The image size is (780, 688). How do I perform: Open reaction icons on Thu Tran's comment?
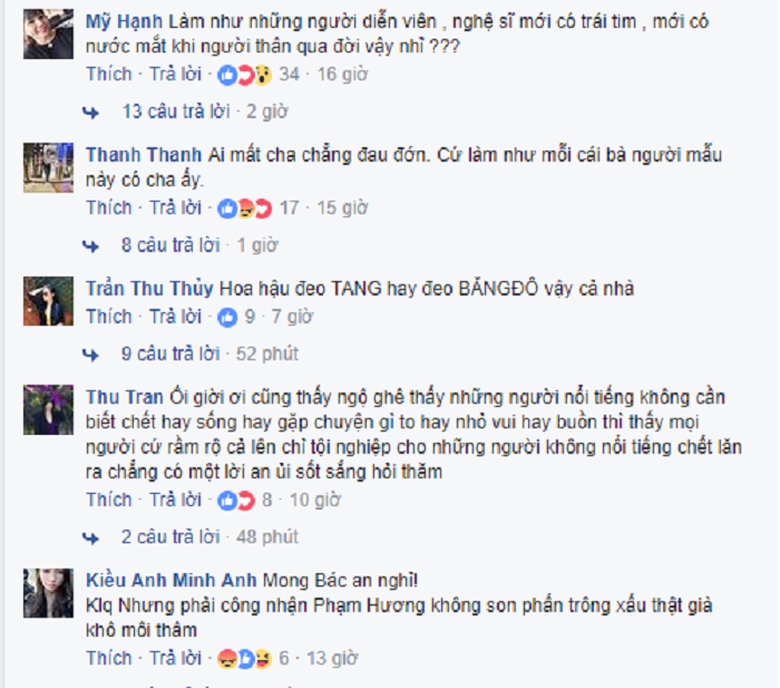[x=236, y=500]
